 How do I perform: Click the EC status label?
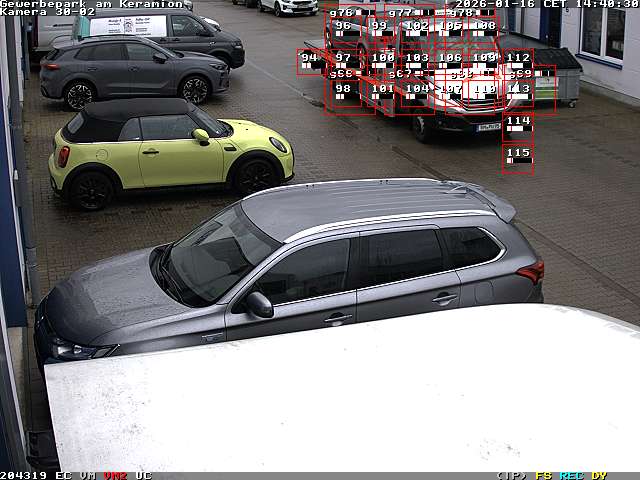coord(64,475)
